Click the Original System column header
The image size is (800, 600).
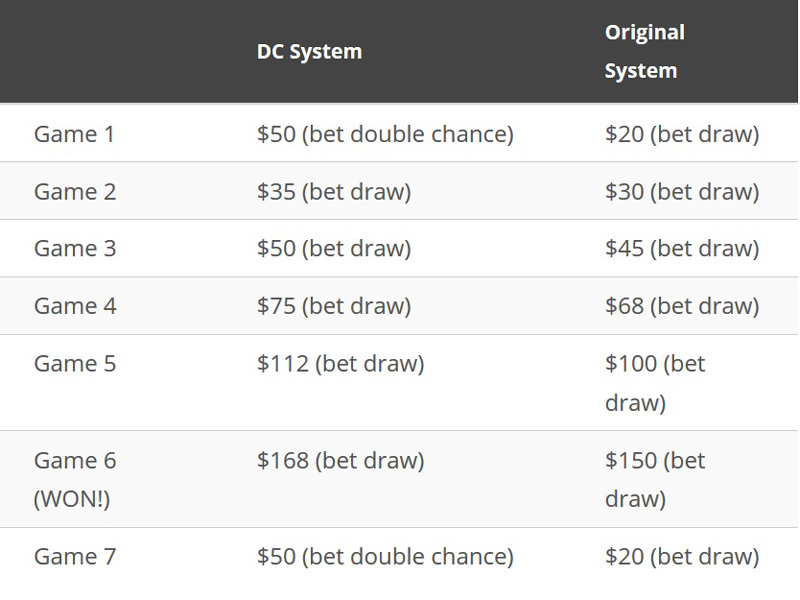[x=645, y=51]
